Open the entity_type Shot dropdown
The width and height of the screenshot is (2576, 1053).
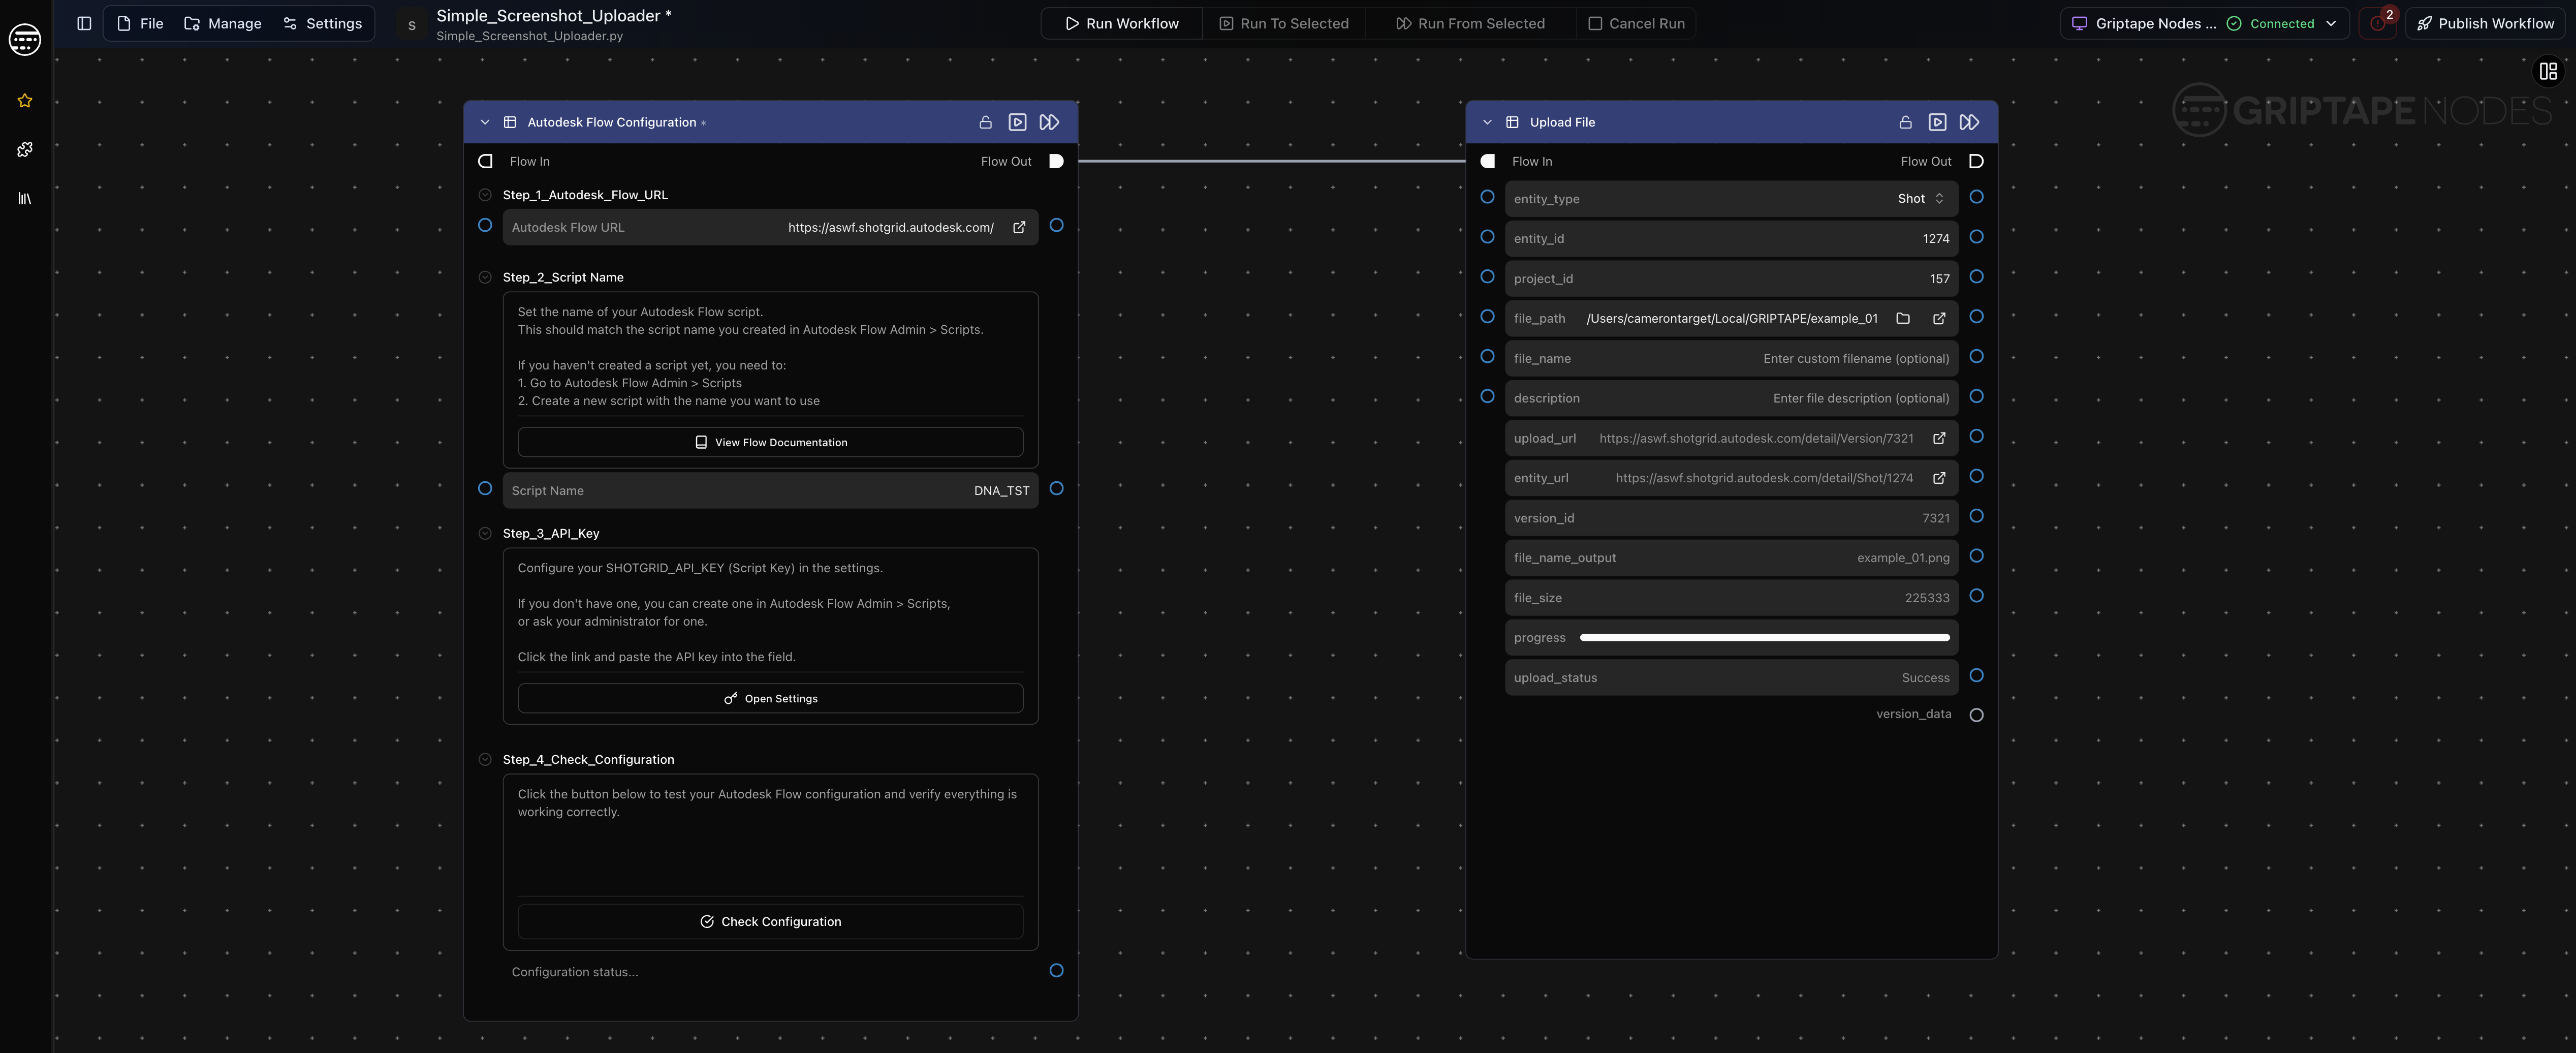click(1921, 199)
